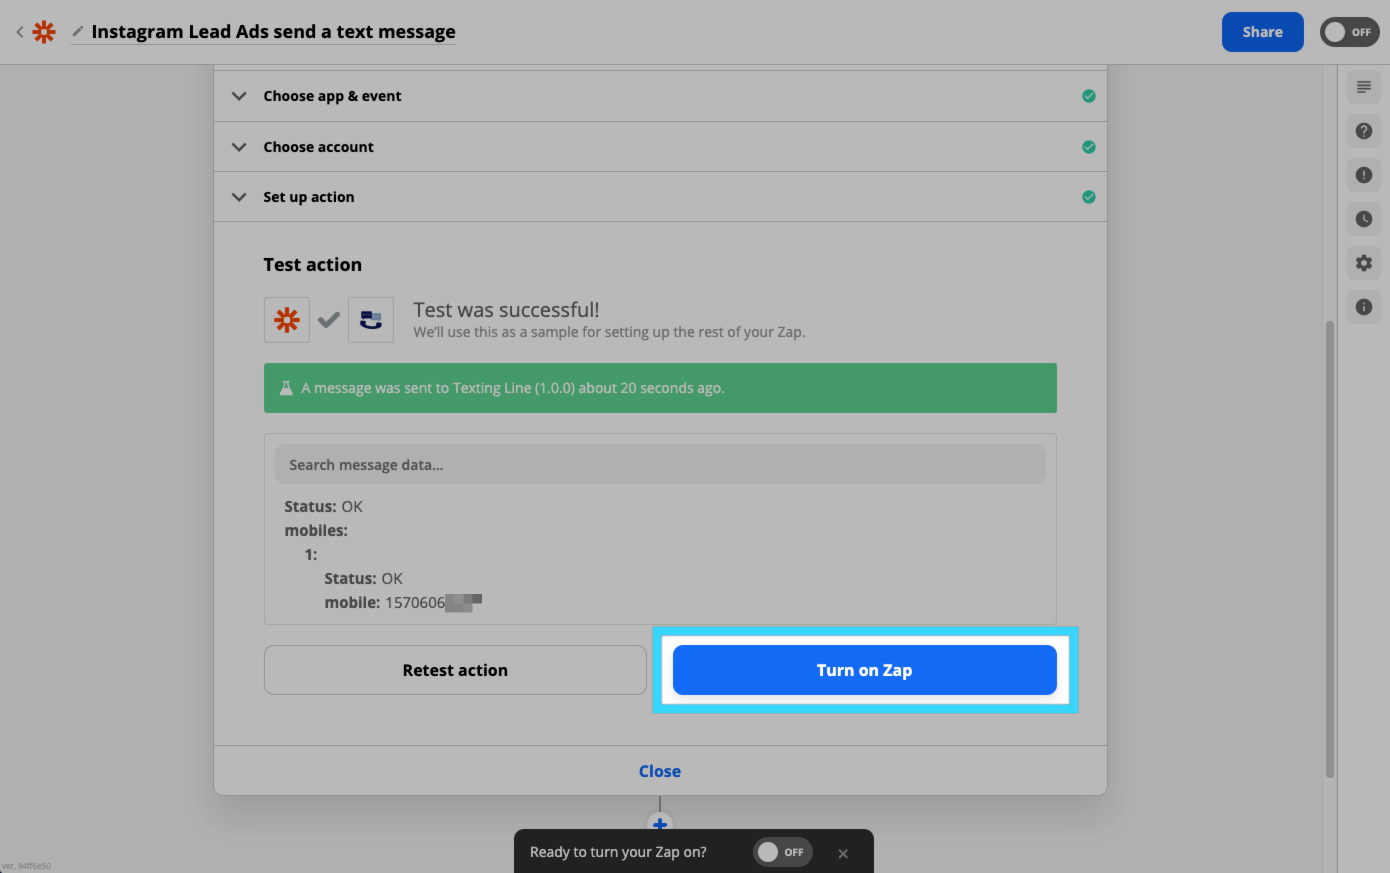Viewport: 1390px width, 873px height.
Task: Open the info details icon in sidebar
Action: click(1363, 307)
